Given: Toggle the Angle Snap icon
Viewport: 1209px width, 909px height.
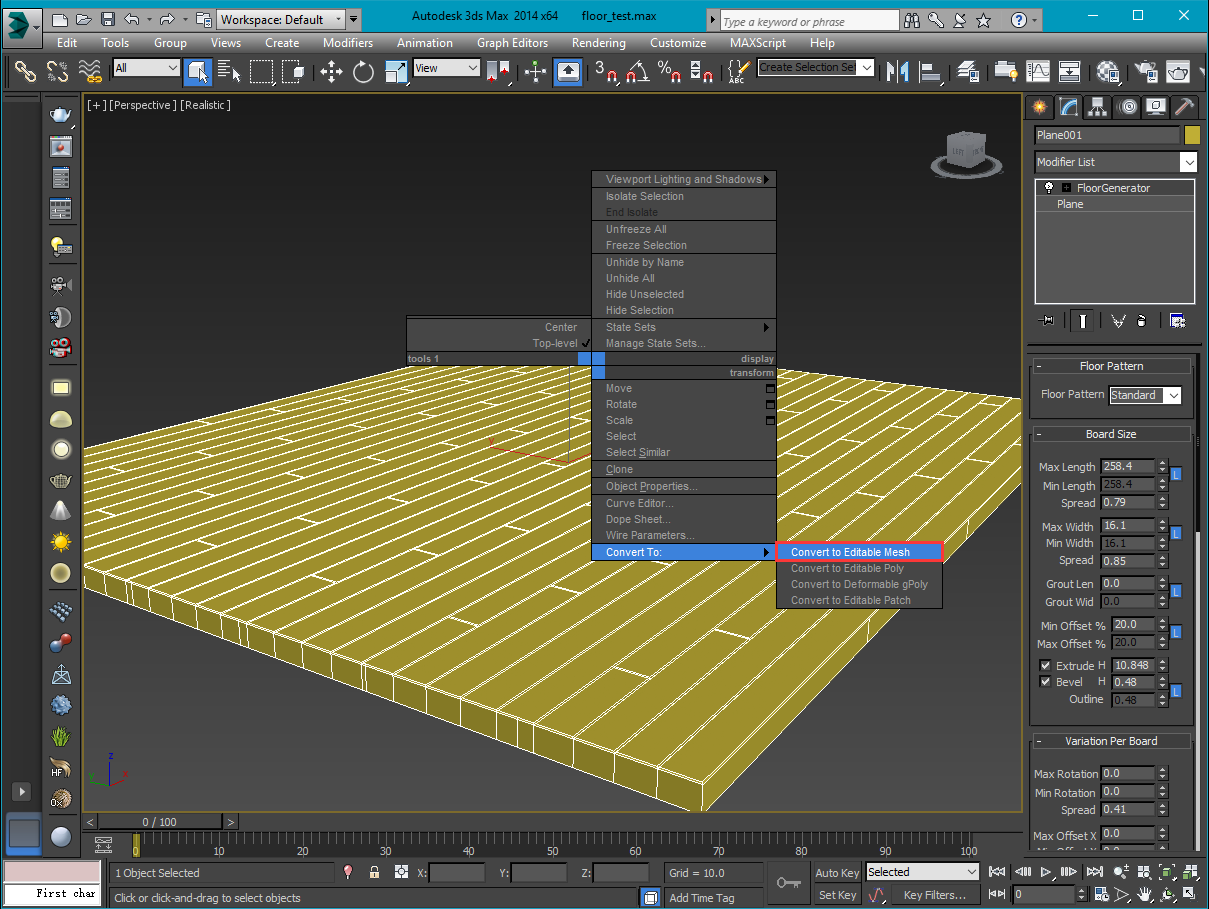Looking at the screenshot, I should (636, 71).
